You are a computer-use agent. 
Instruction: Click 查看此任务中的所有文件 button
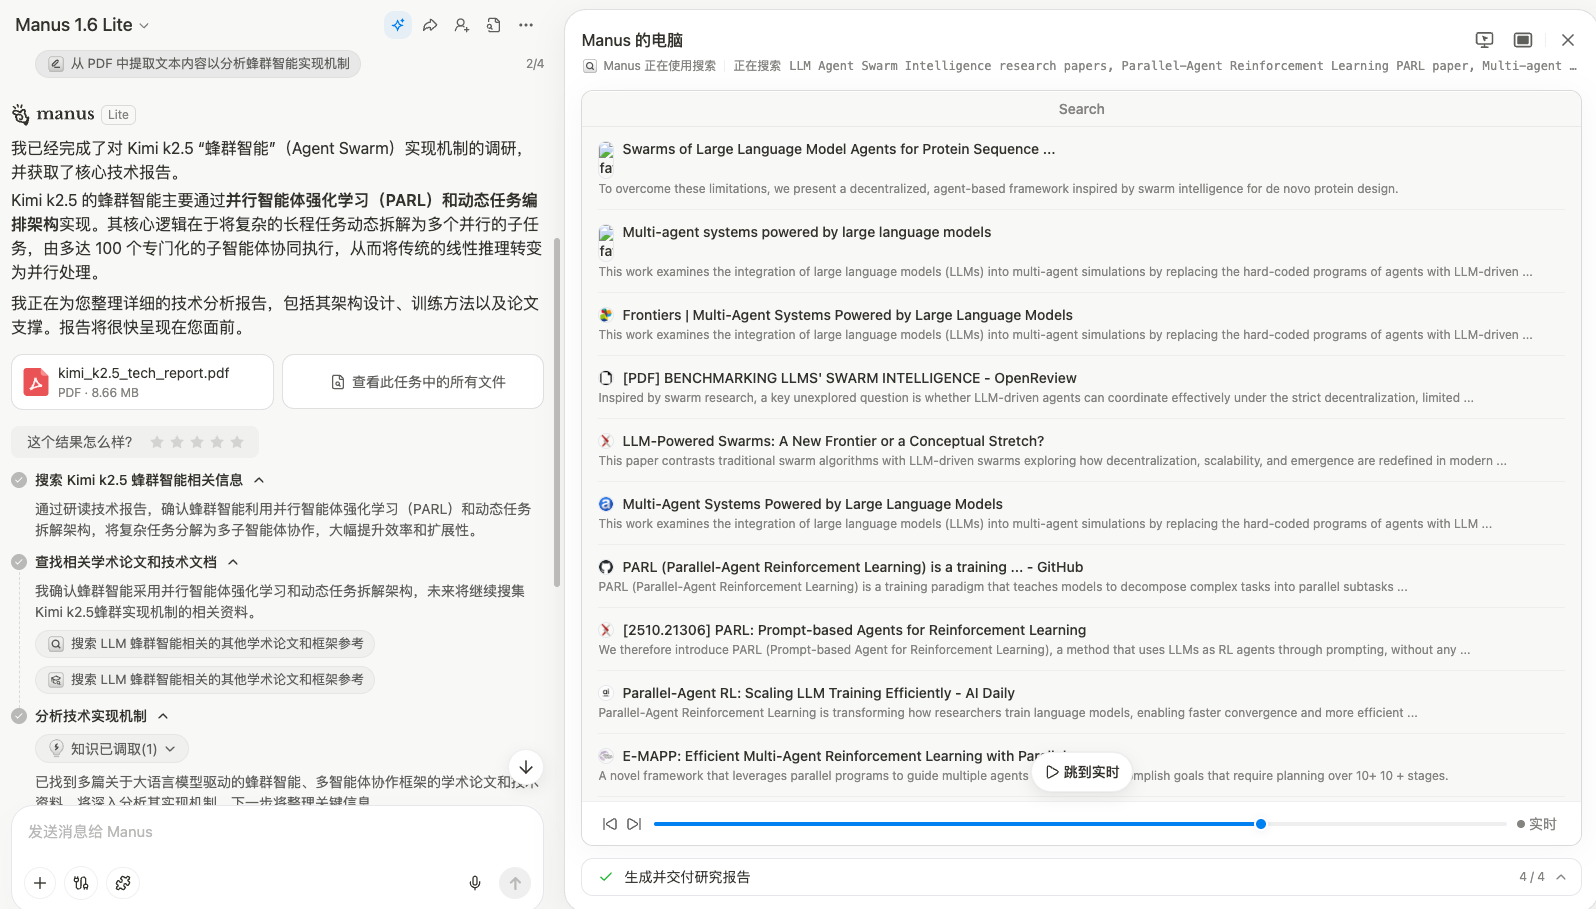(413, 382)
